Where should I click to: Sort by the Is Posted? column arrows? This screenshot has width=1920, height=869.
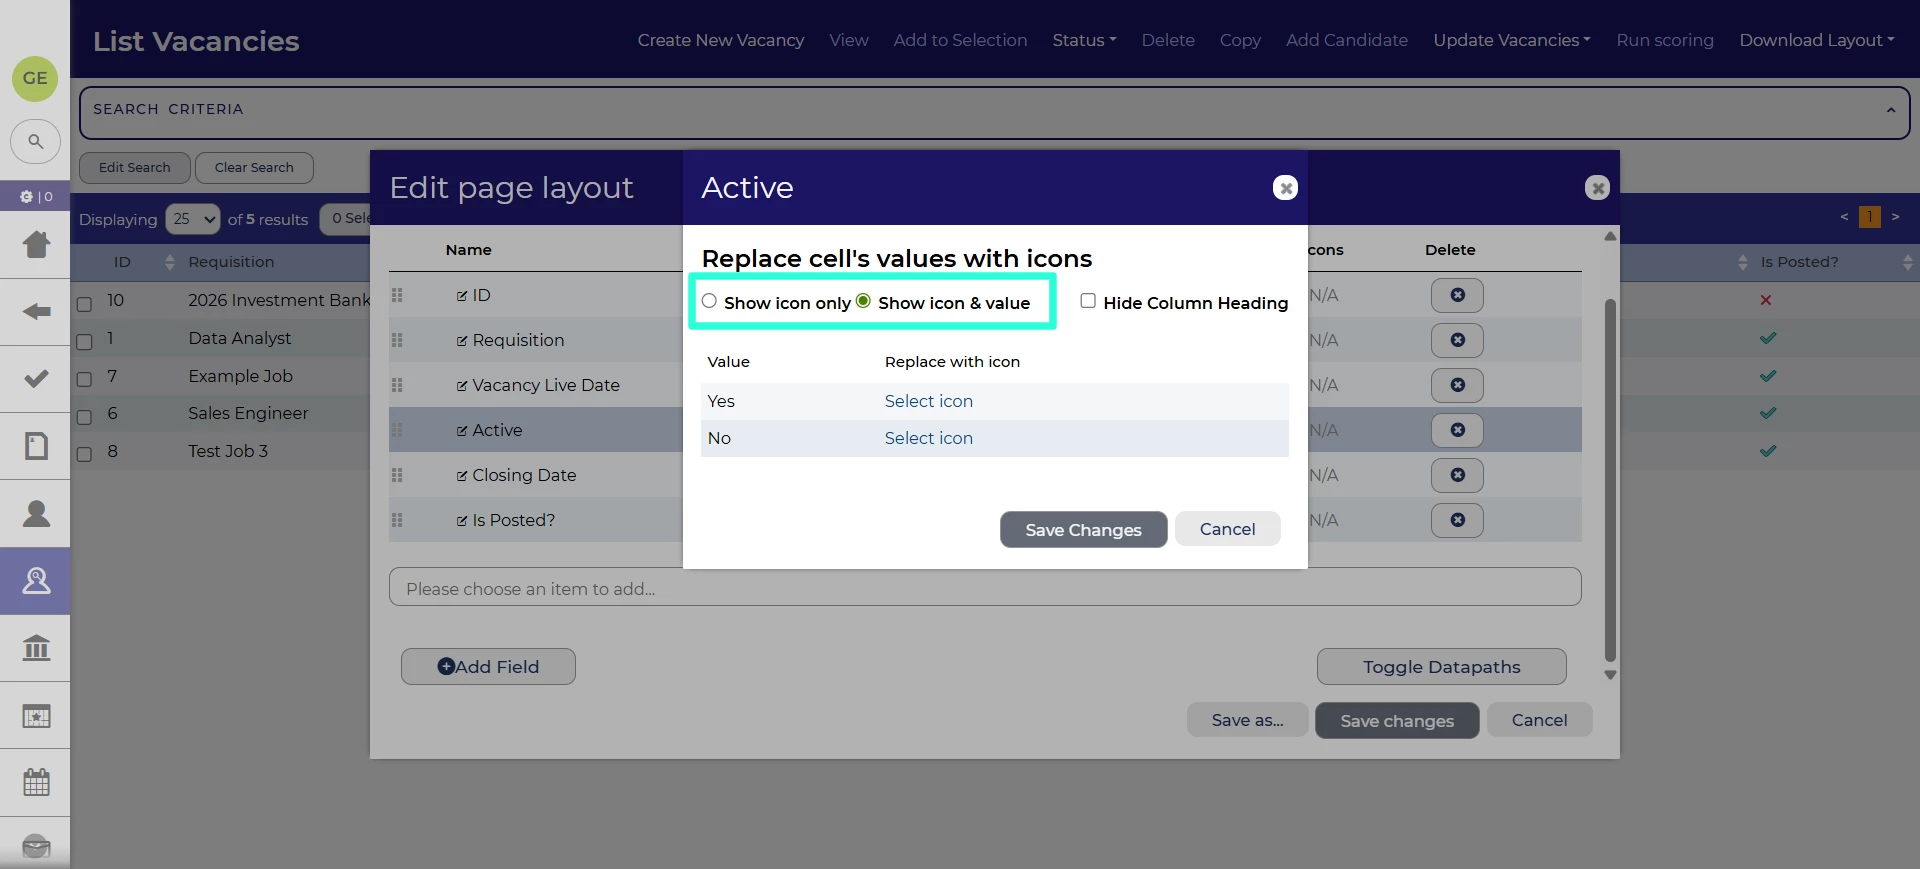(1907, 262)
